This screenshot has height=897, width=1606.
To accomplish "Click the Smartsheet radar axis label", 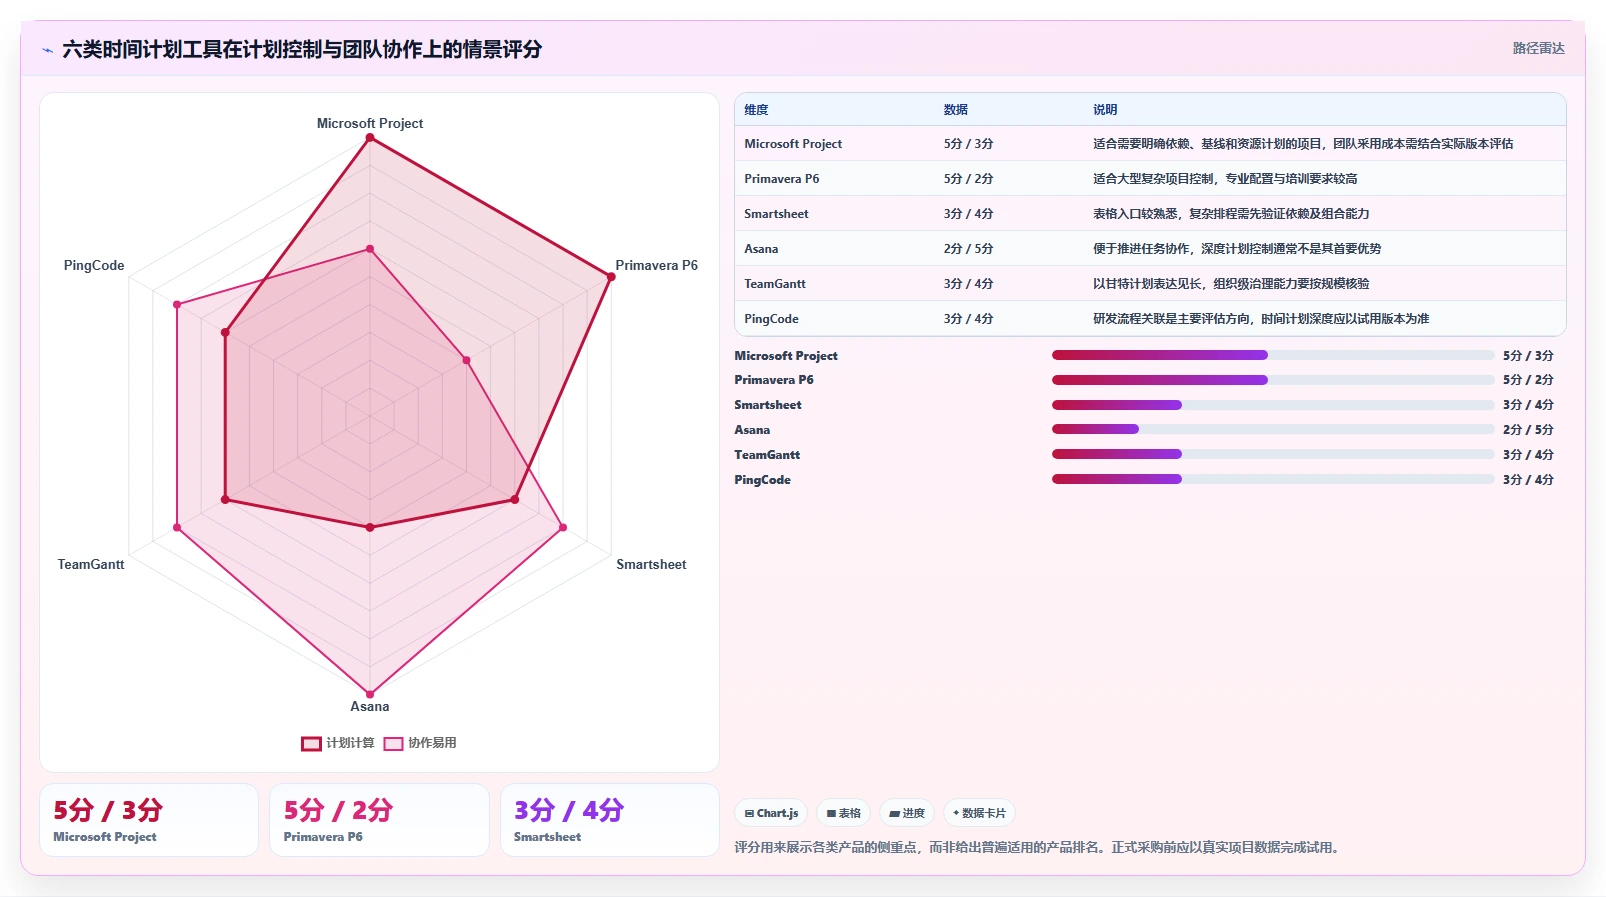I will (x=651, y=564).
